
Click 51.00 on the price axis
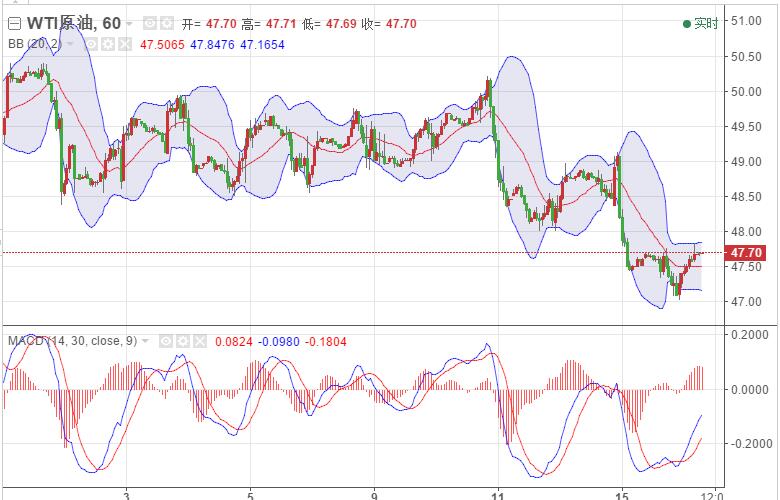point(746,21)
